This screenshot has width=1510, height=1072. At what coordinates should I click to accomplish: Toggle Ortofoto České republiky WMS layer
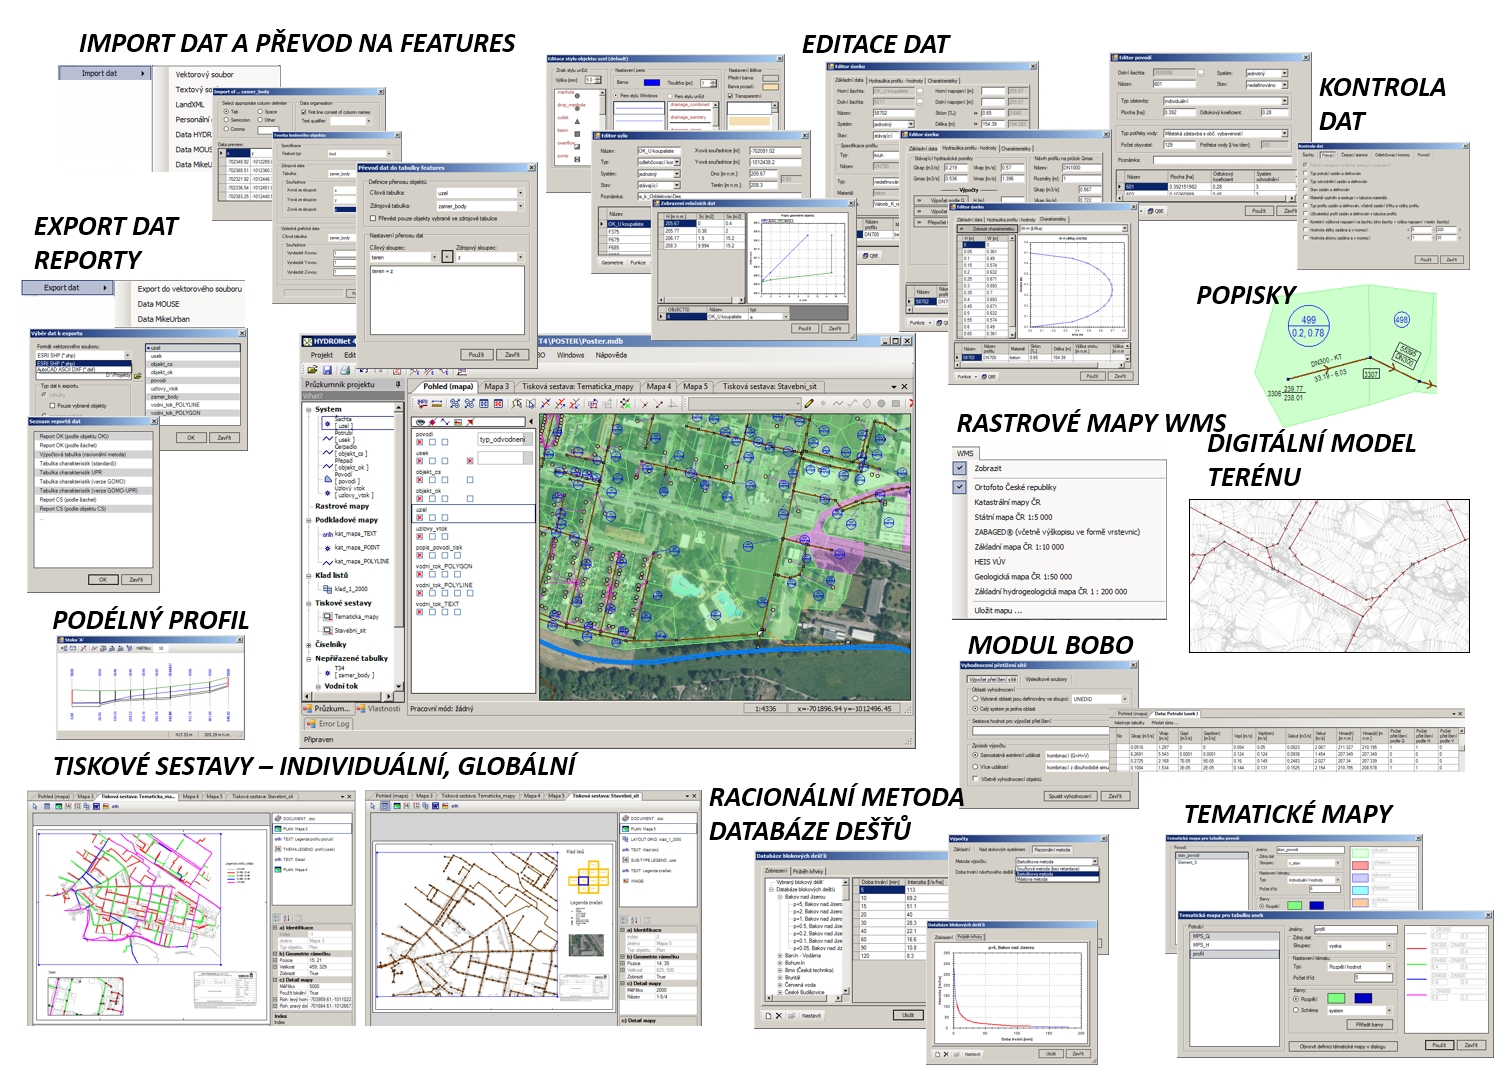[960, 487]
